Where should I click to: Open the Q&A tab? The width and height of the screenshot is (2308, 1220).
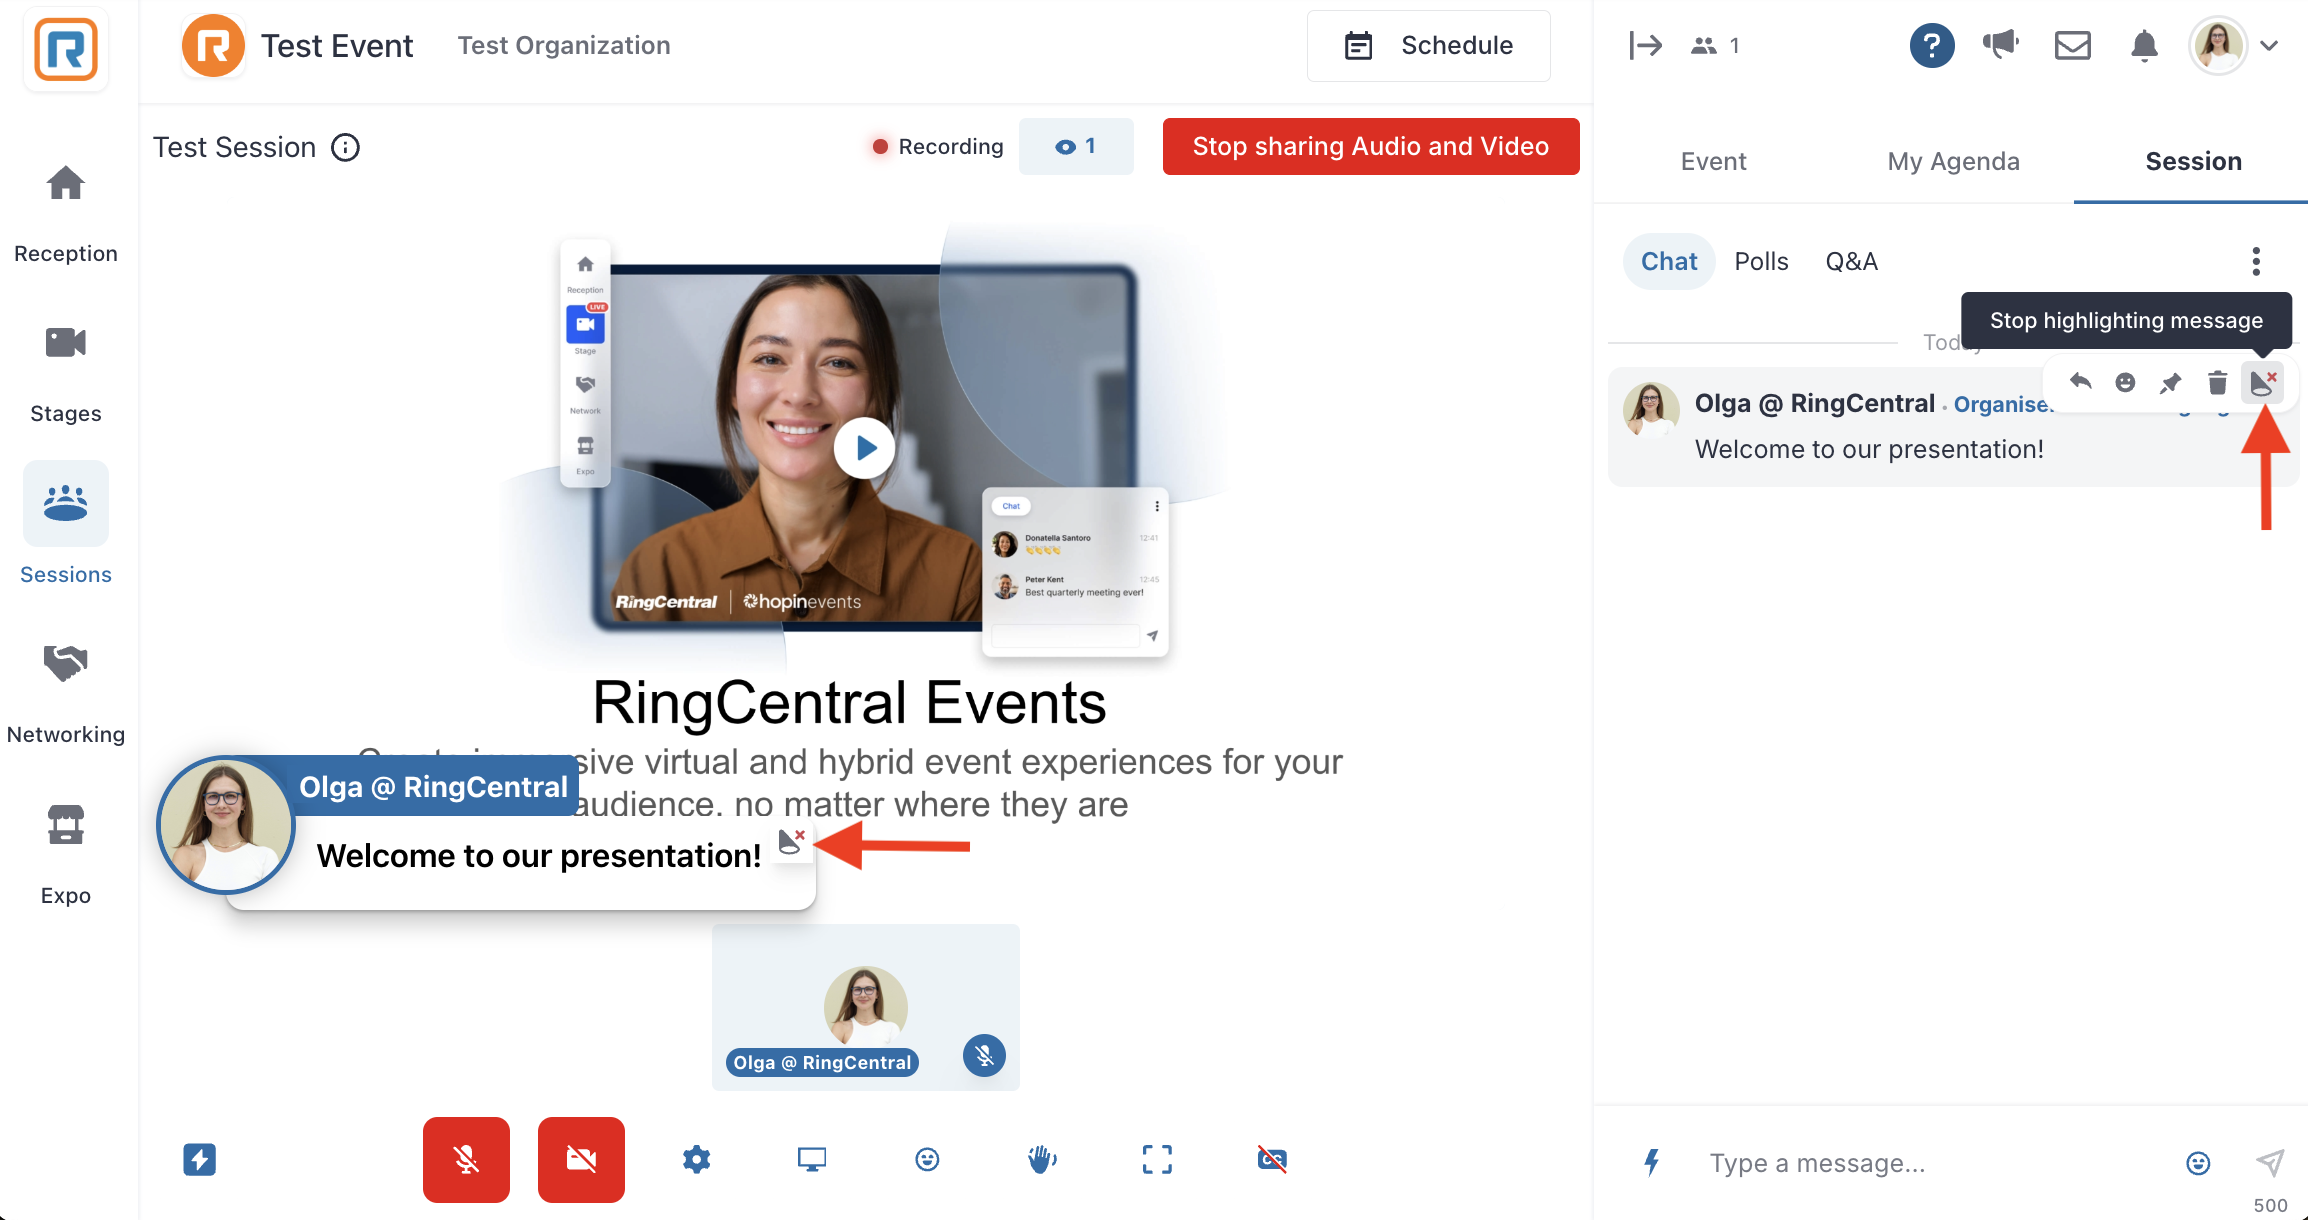coord(1851,261)
